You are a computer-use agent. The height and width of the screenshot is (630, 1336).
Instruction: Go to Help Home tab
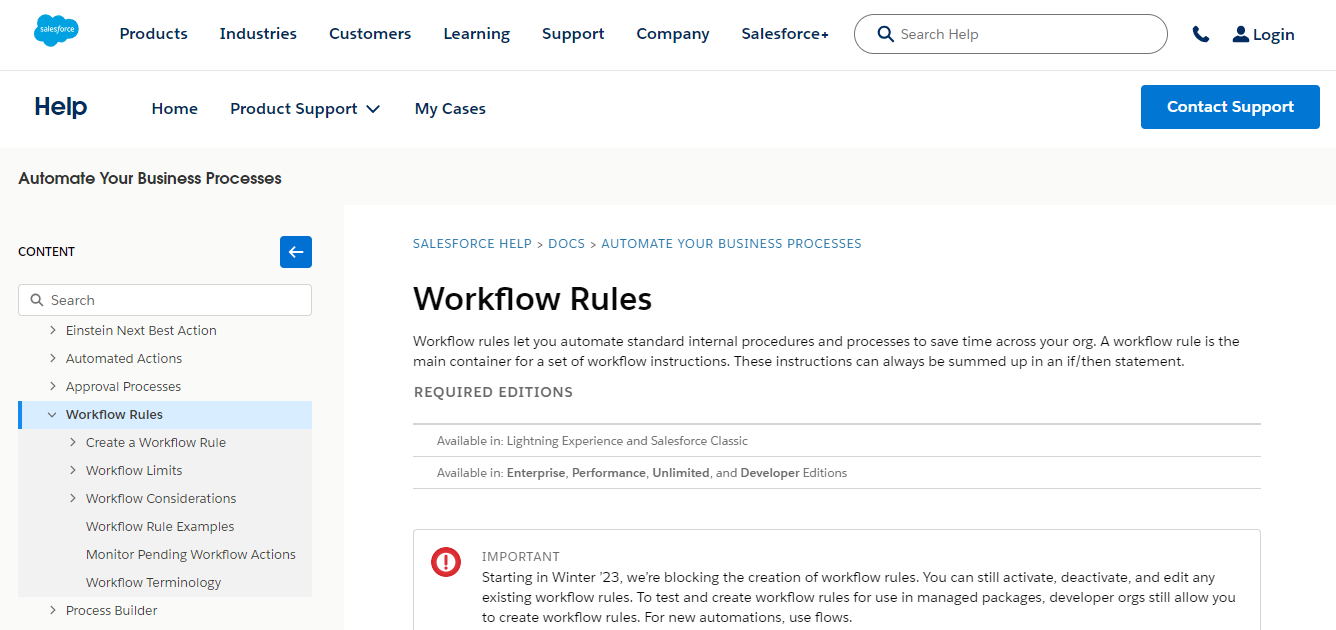tap(175, 109)
